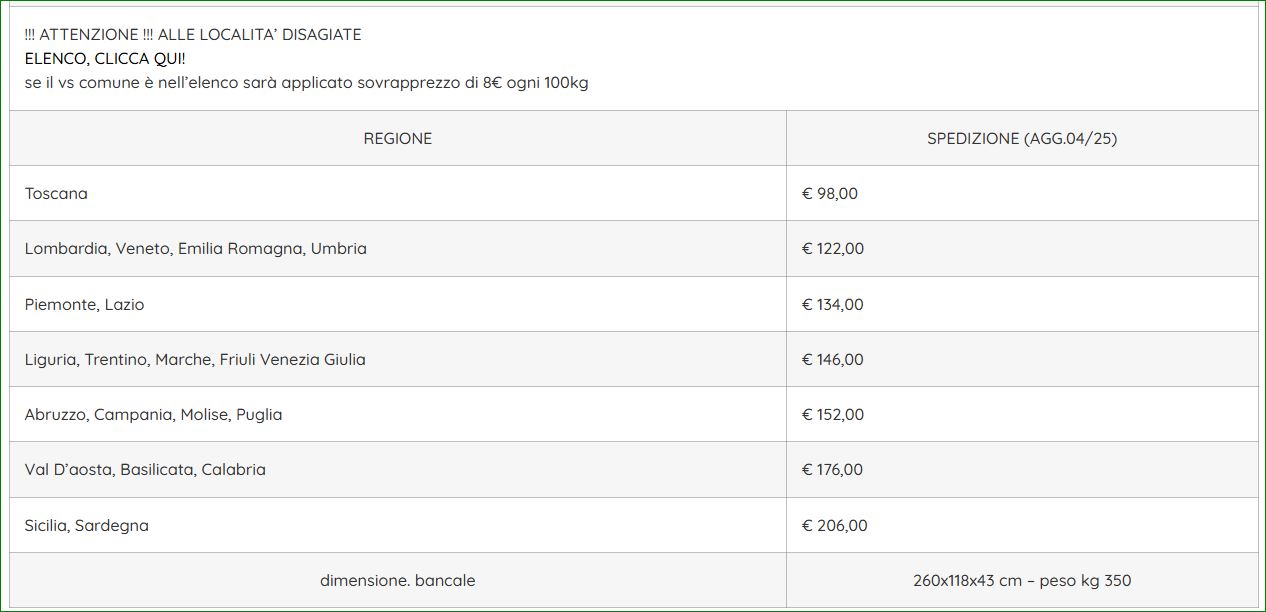Image resolution: width=1266 pixels, height=612 pixels.
Task: Select the Lombardia, Veneto, Emilia Romagna, Umbria cell
Action: pos(398,248)
